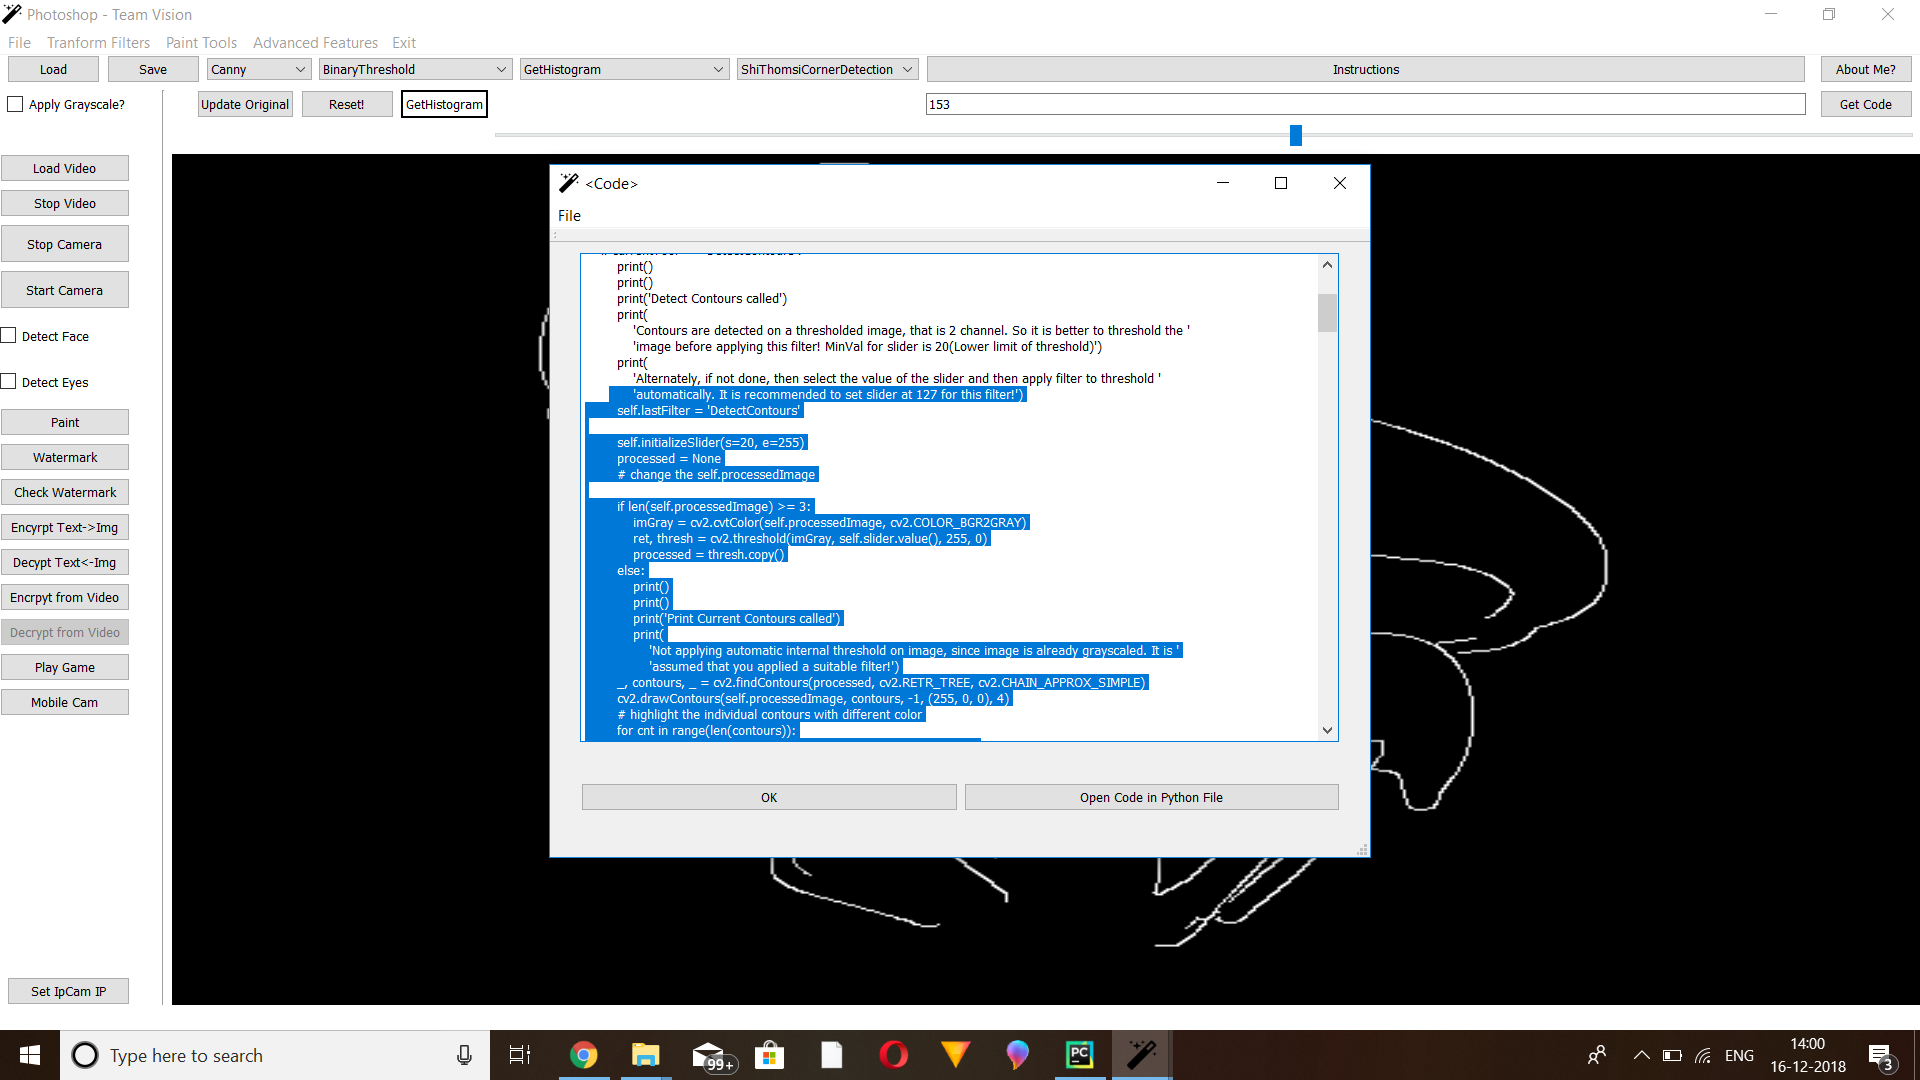The height and width of the screenshot is (1080, 1920).
Task: Launch PyCharm from taskbar
Action: 1080,1055
